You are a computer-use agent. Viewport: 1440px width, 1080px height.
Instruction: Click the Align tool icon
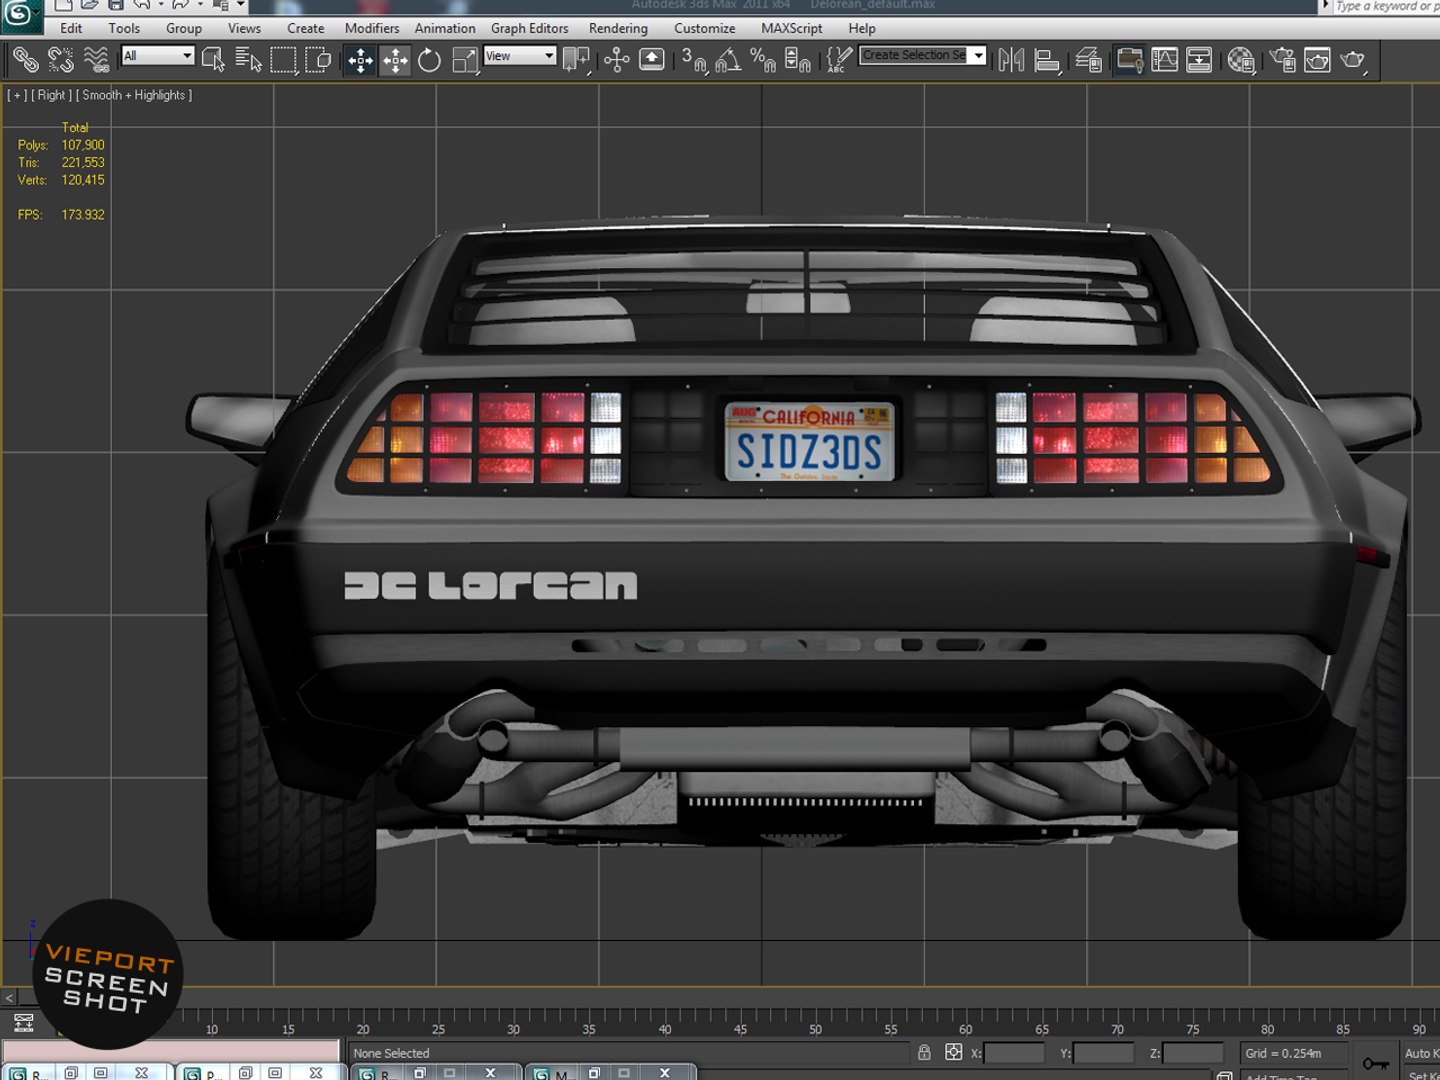pyautogui.click(x=1046, y=60)
